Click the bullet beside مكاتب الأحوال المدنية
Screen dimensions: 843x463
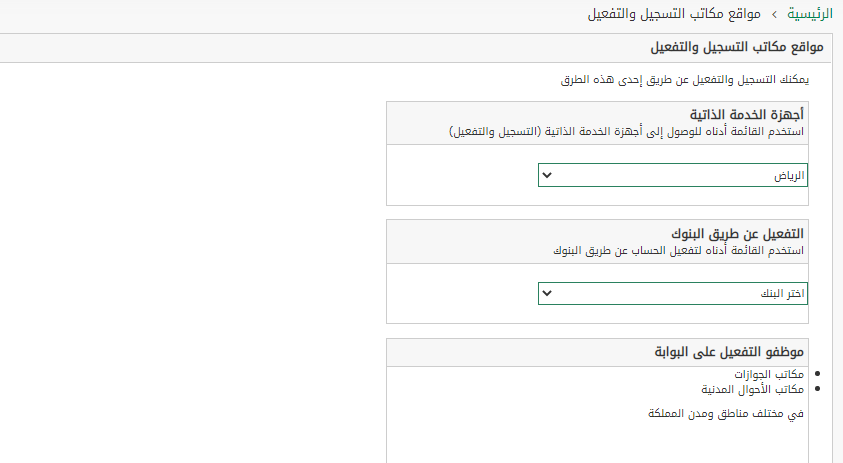[x=820, y=388]
